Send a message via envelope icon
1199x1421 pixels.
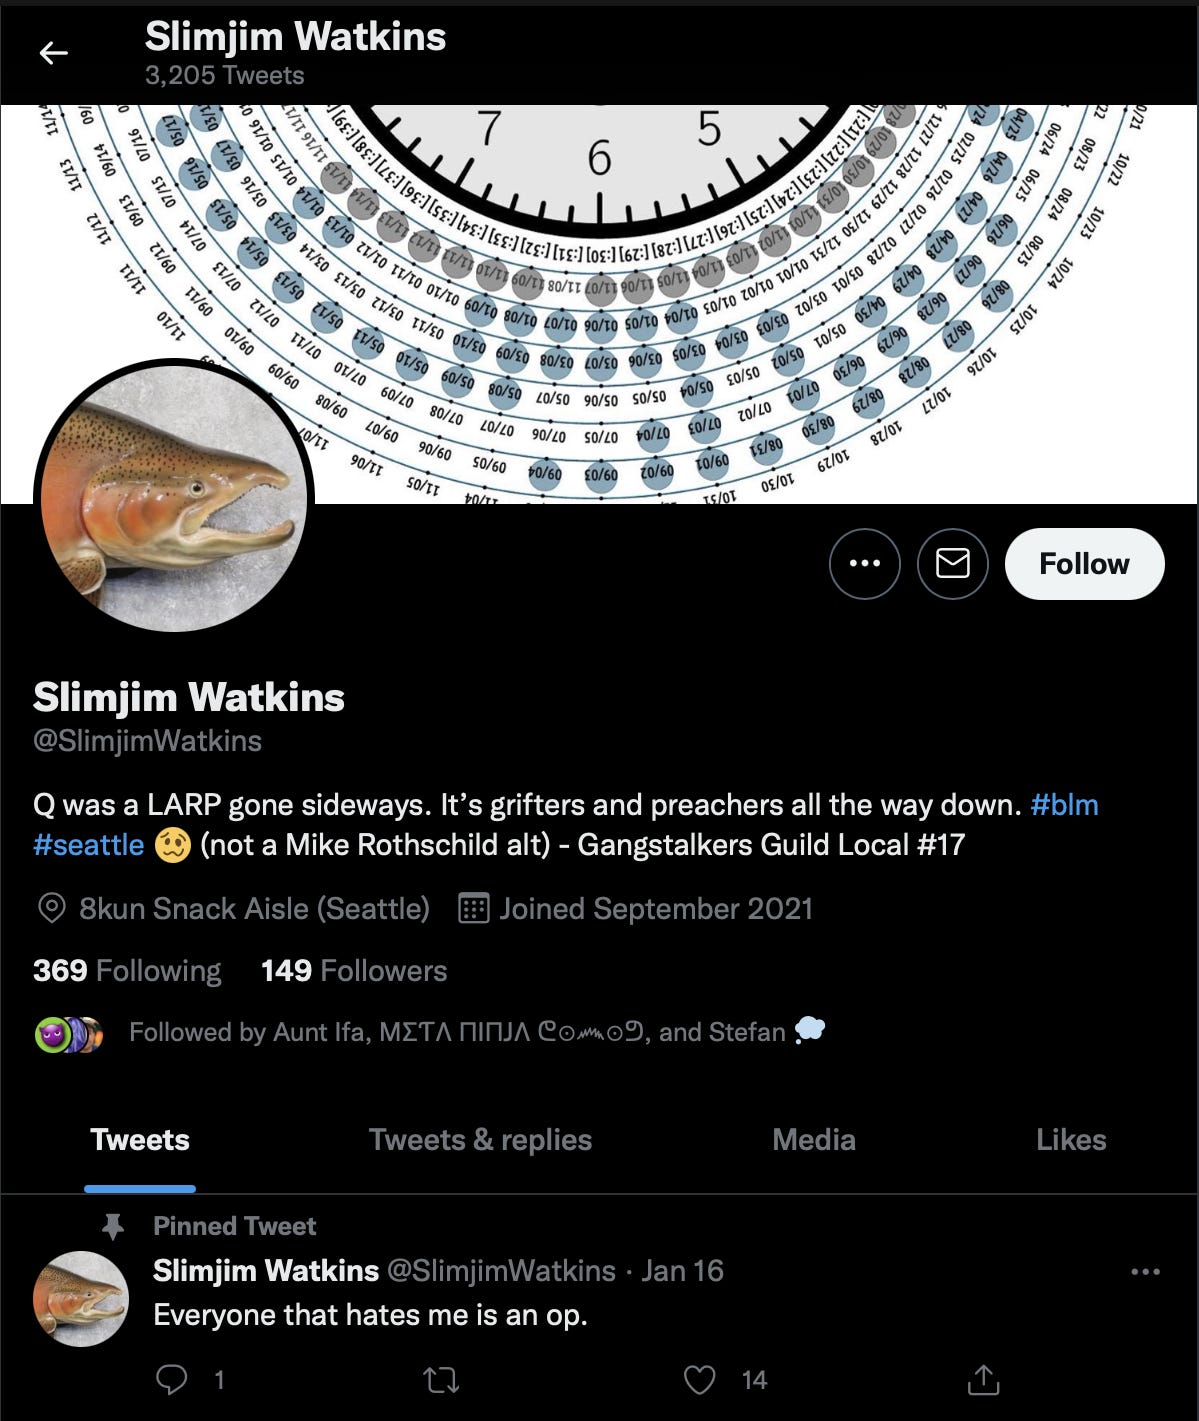(953, 564)
